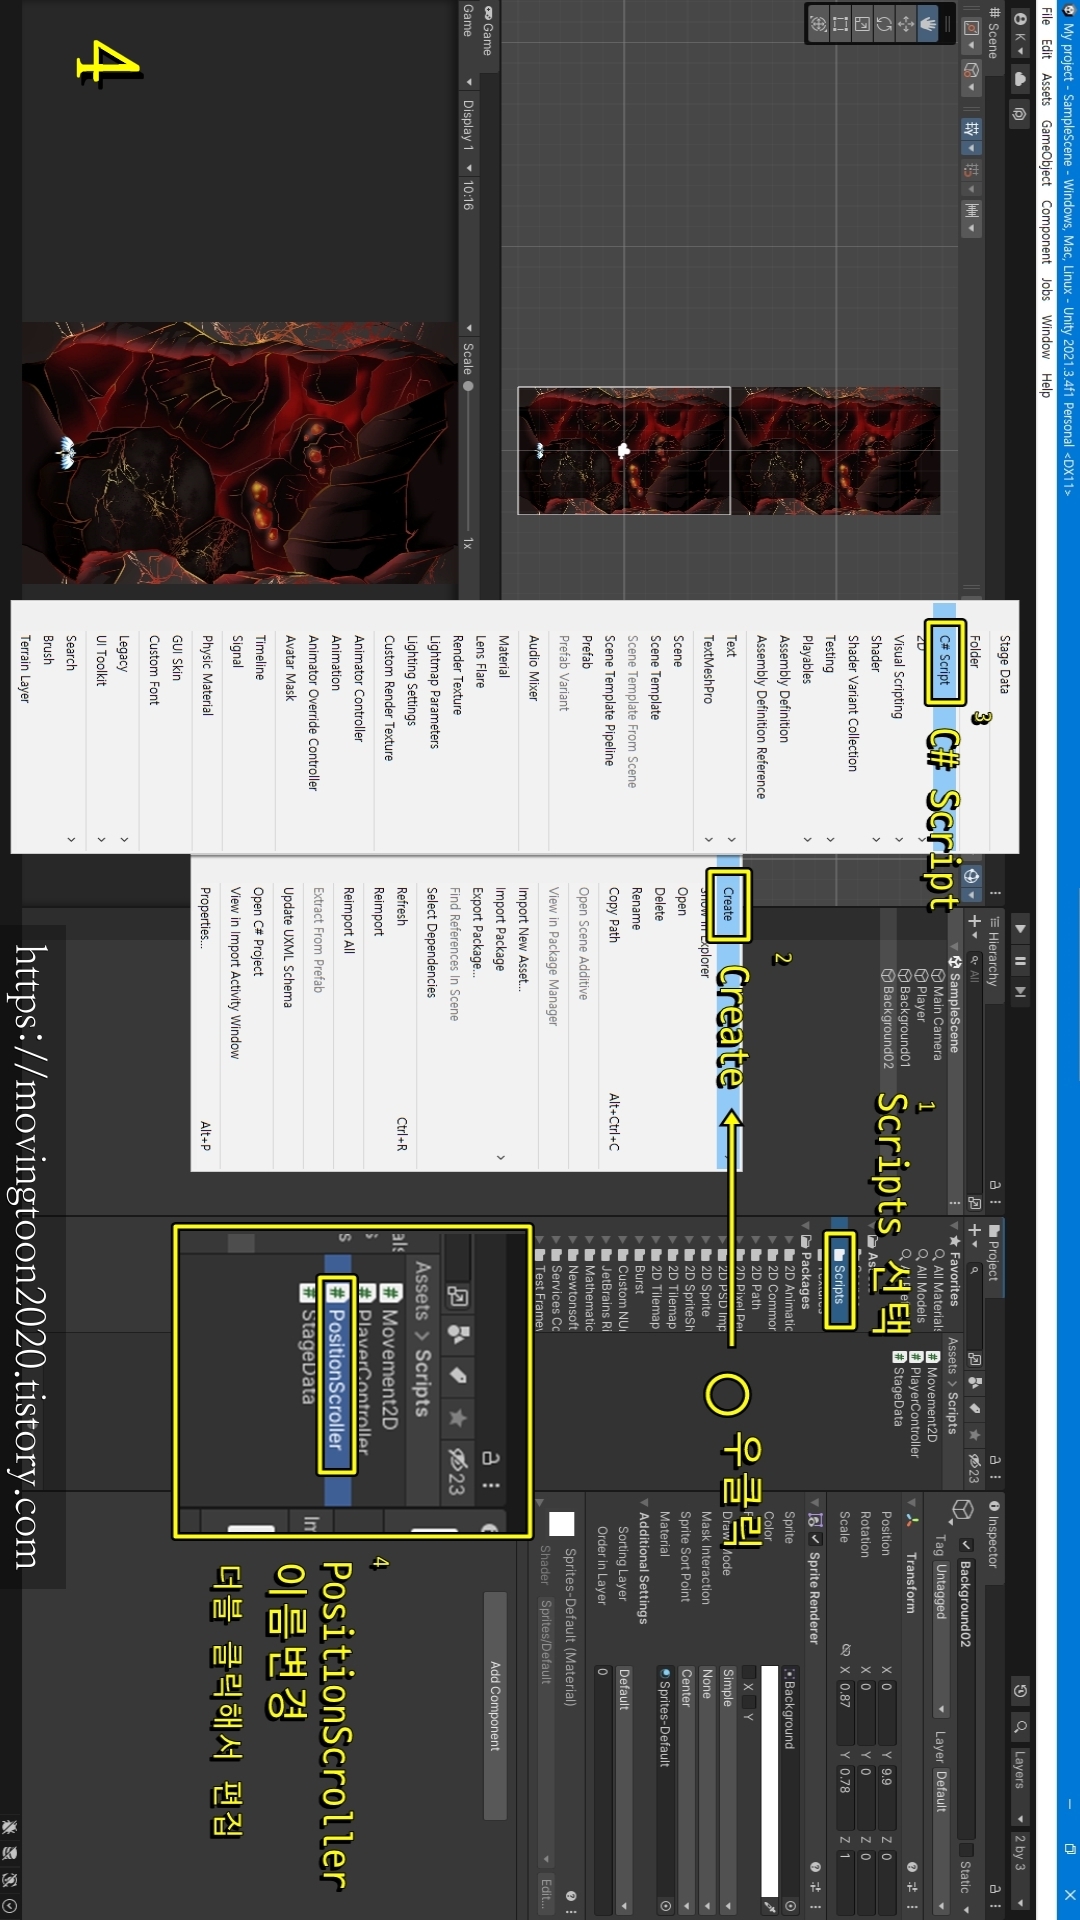Click the Play button

(1020, 928)
